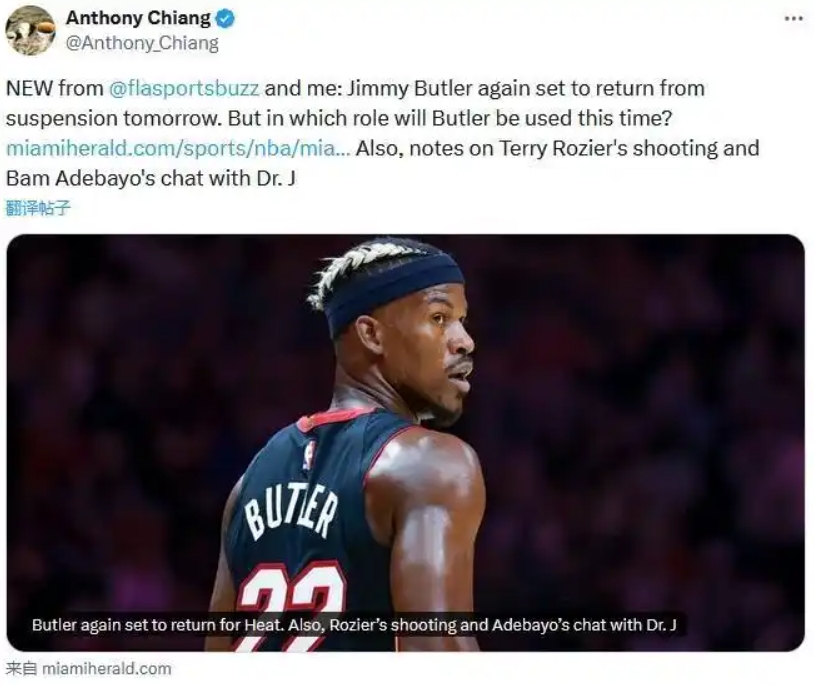Click the NBA logo on the jersey
Image resolution: width=814 pixels, height=685 pixels.
coord(309,454)
